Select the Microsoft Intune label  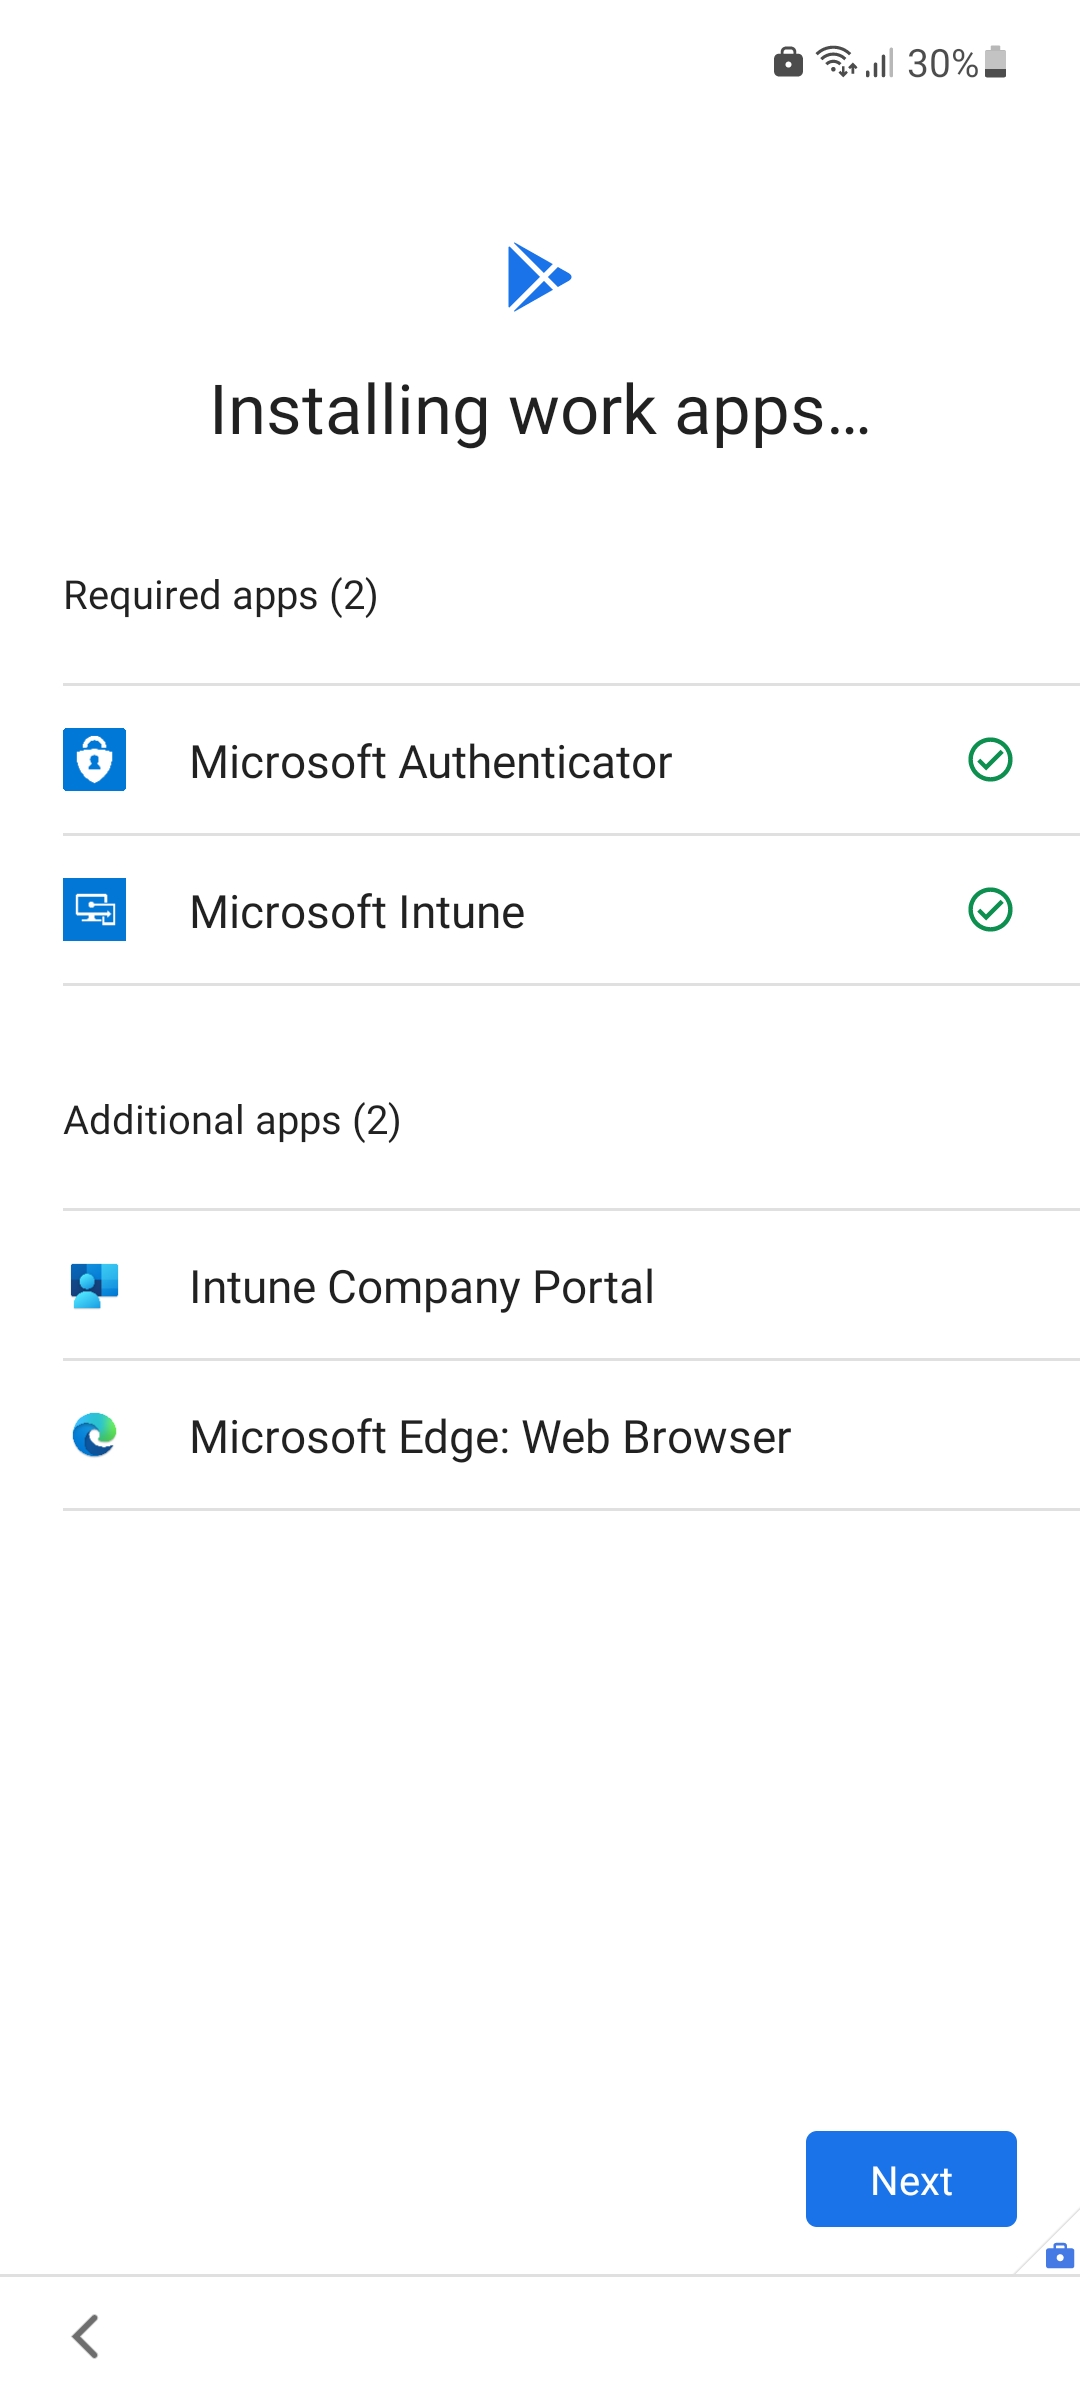(357, 912)
